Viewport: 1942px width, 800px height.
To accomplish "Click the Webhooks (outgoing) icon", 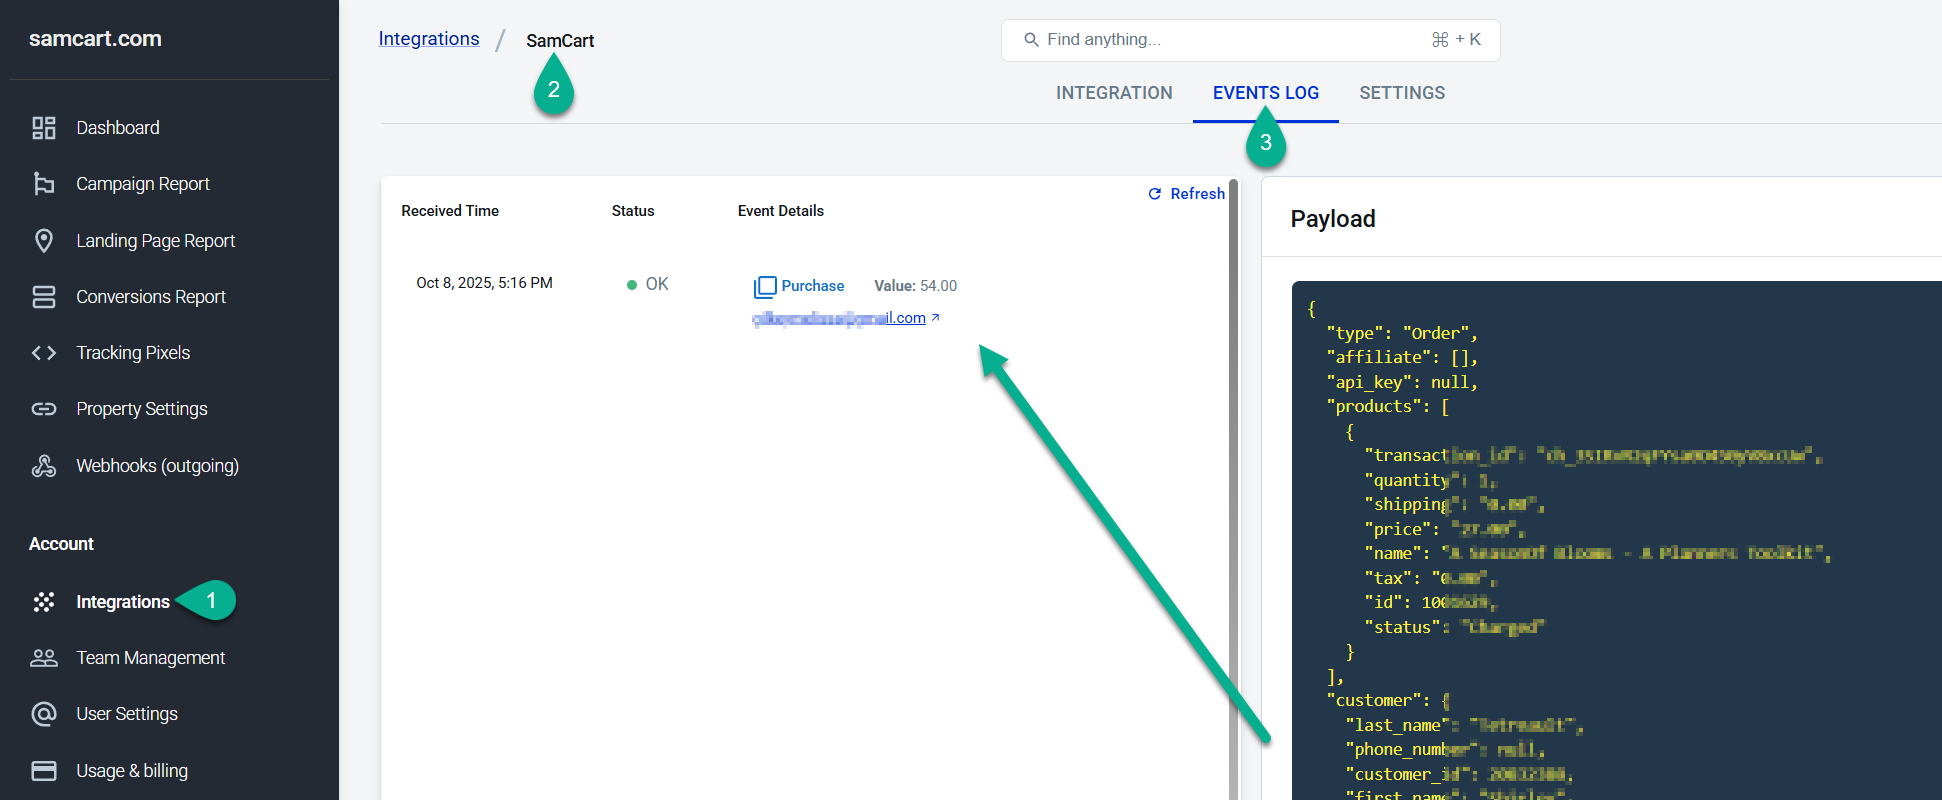I will point(44,466).
